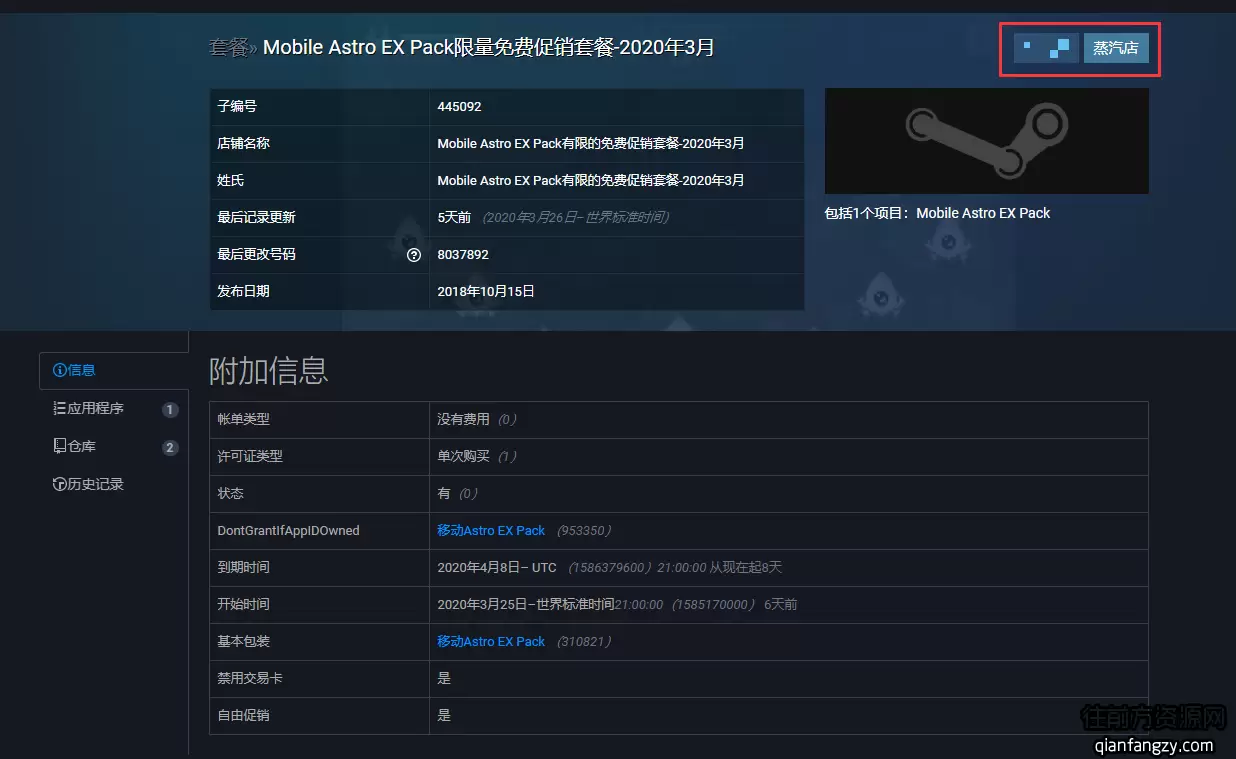Click the app ID 953350 text

(x=584, y=530)
